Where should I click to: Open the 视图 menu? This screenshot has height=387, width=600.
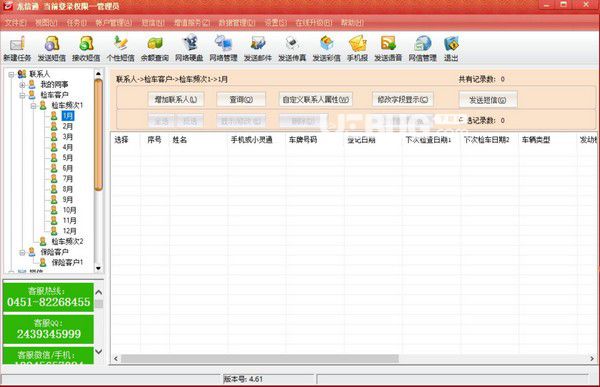tap(46, 23)
